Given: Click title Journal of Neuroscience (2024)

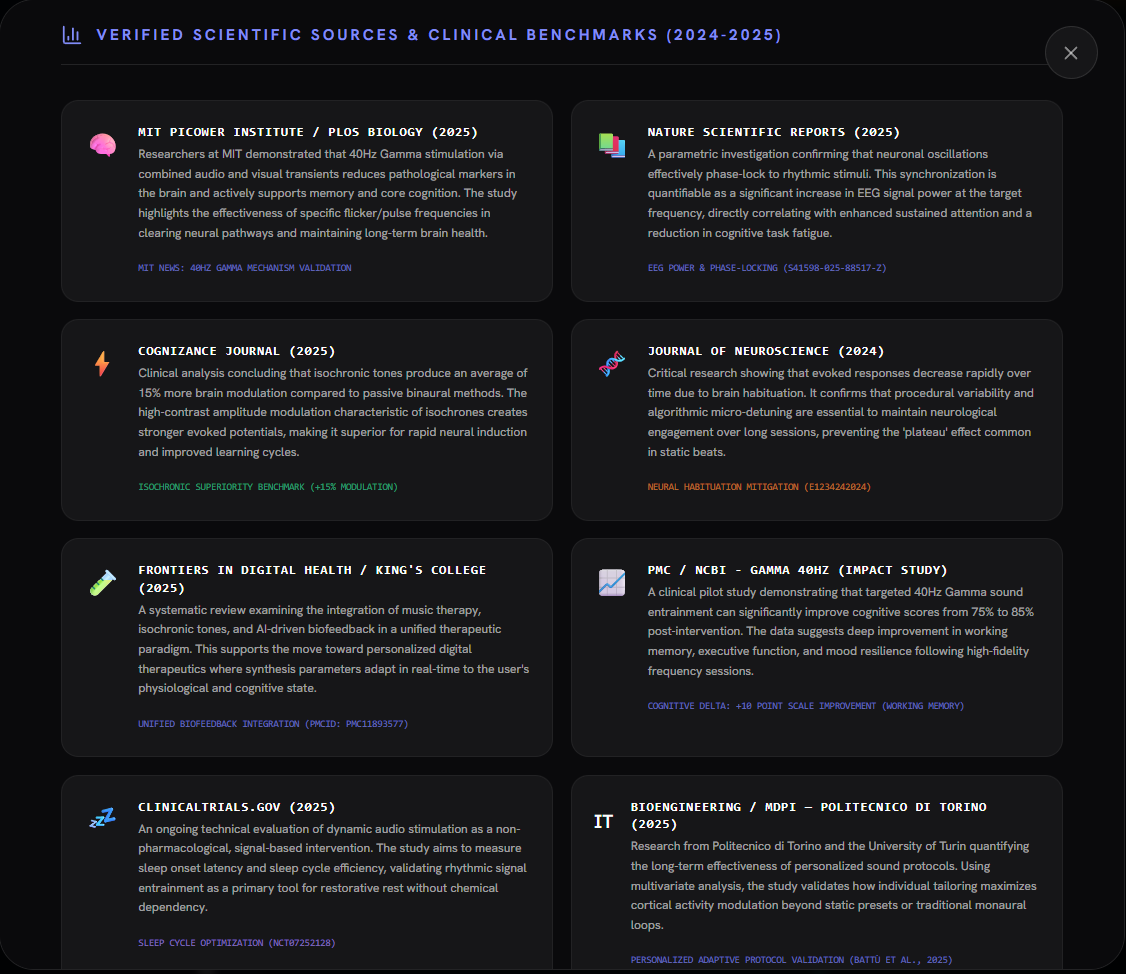Looking at the screenshot, I should tap(766, 351).
